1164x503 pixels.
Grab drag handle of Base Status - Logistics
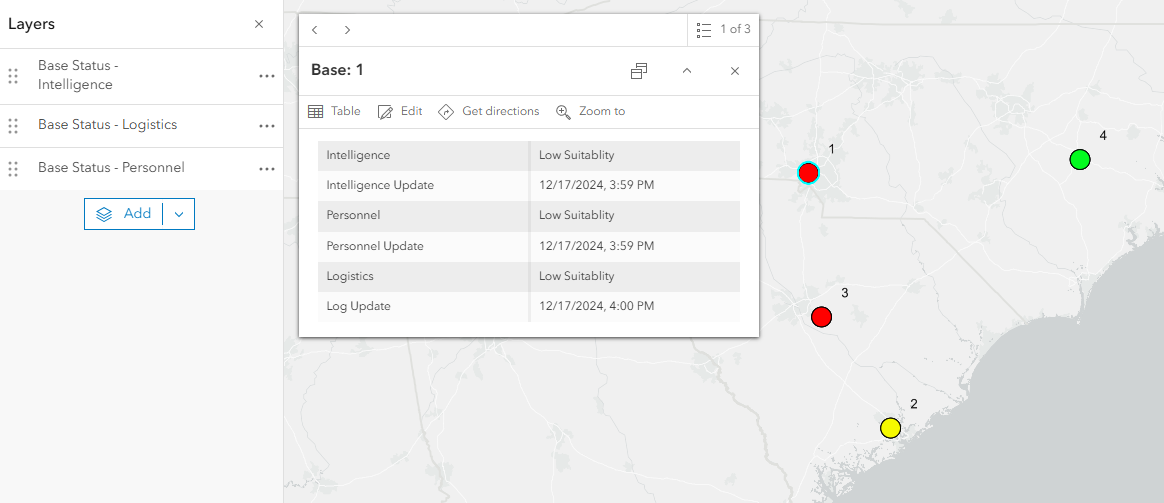click(x=13, y=126)
